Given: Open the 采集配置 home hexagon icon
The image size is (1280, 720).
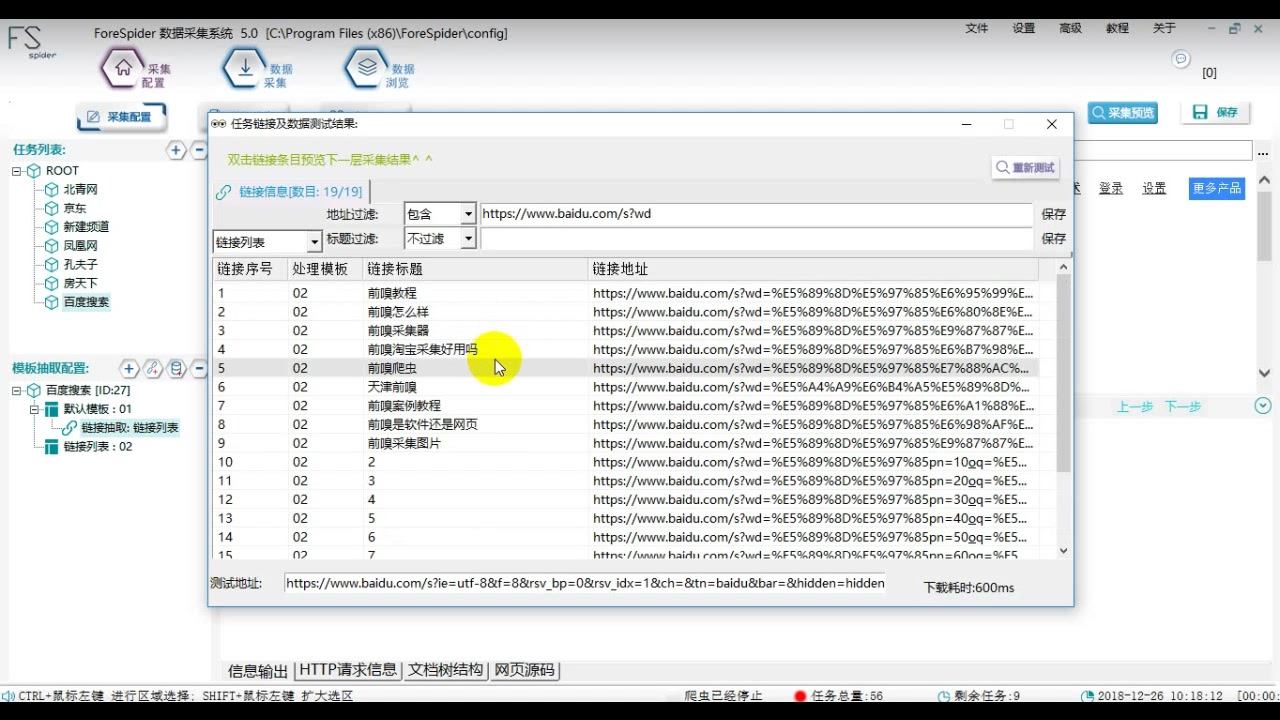Looking at the screenshot, I should (x=124, y=68).
